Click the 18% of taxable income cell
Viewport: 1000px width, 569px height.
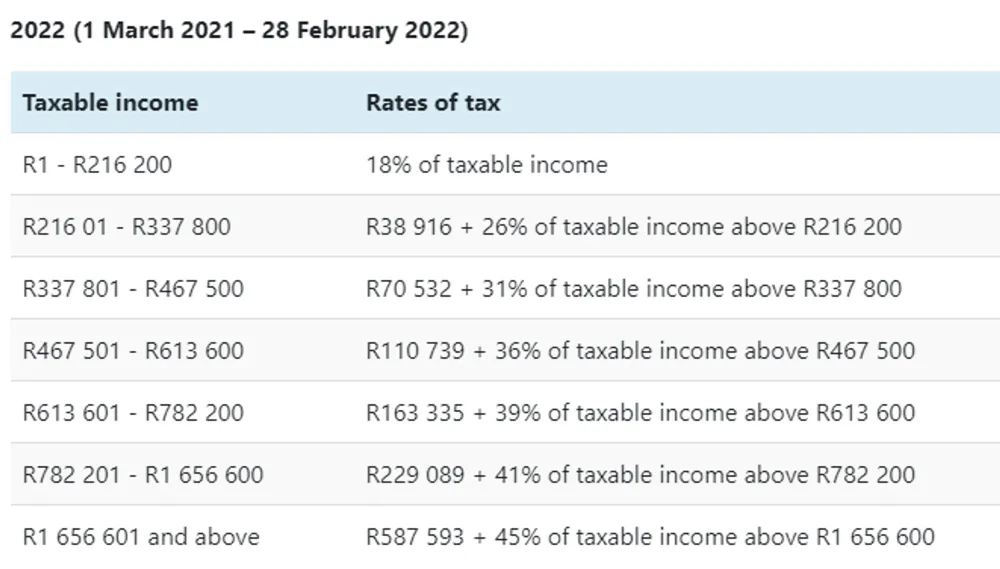pos(487,165)
